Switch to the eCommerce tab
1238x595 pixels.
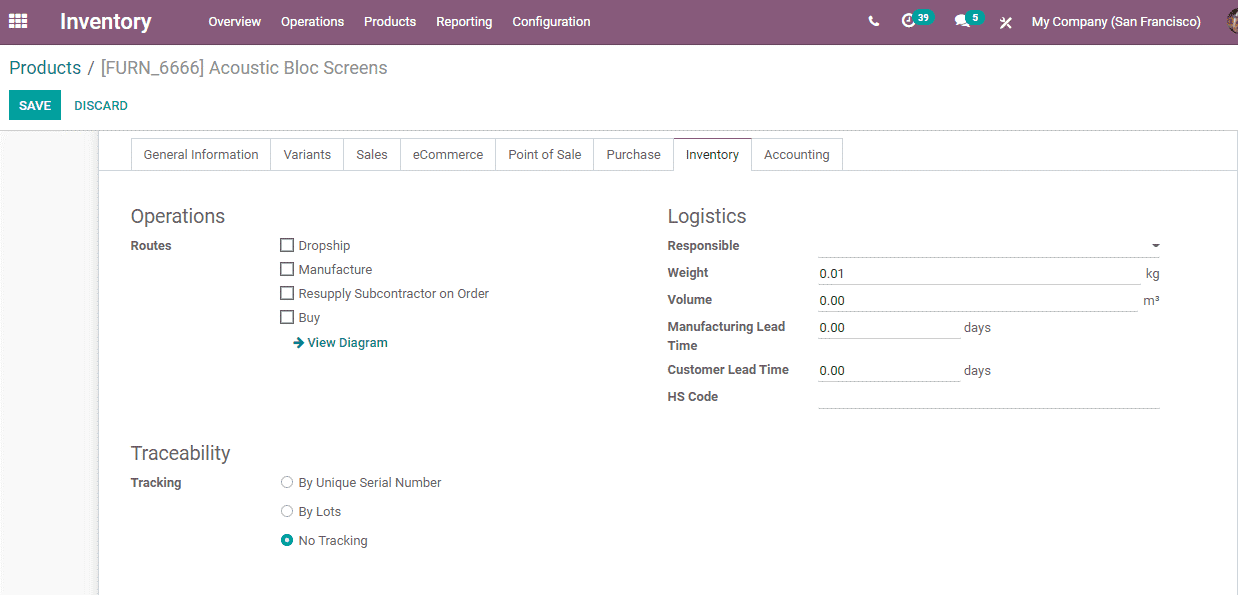pos(448,154)
